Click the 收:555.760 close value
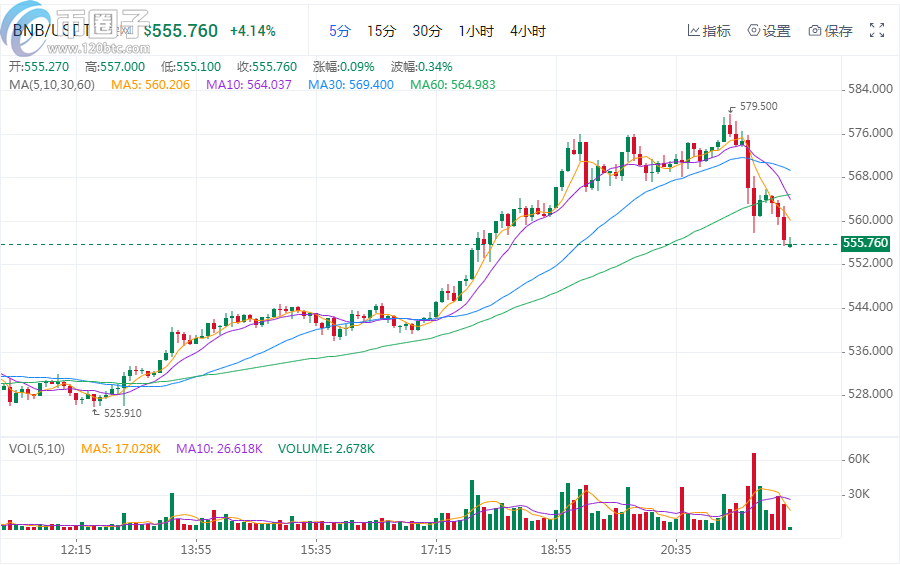This screenshot has height=565, width=900. pyautogui.click(x=267, y=67)
